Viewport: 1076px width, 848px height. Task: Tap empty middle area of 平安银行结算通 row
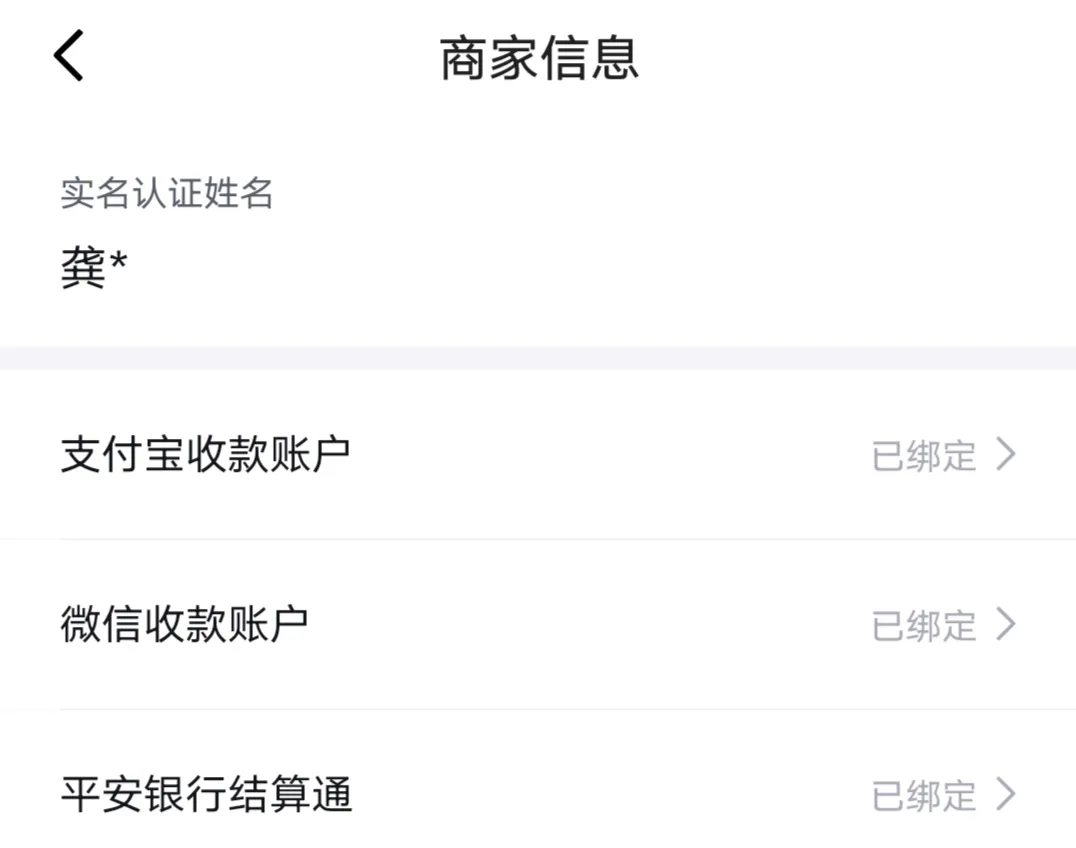click(611, 794)
